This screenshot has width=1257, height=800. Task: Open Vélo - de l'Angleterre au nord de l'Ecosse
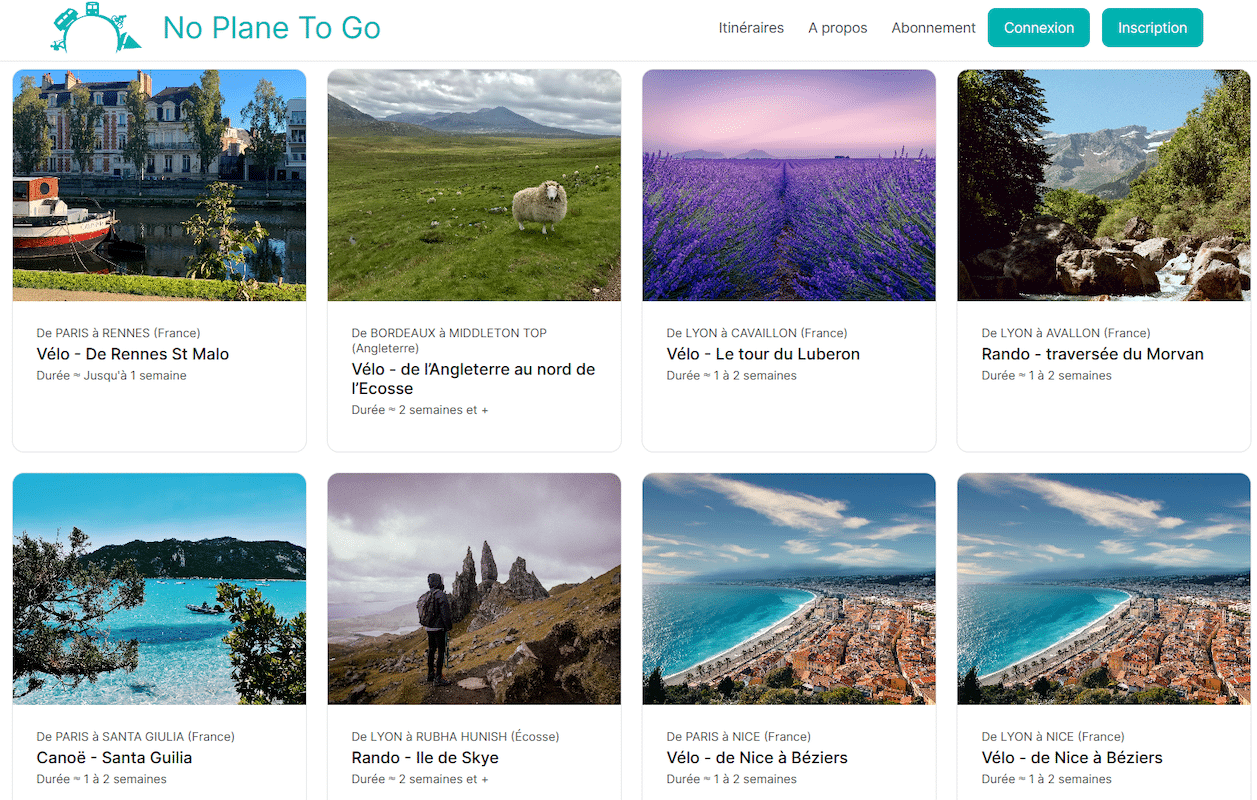[473, 379]
